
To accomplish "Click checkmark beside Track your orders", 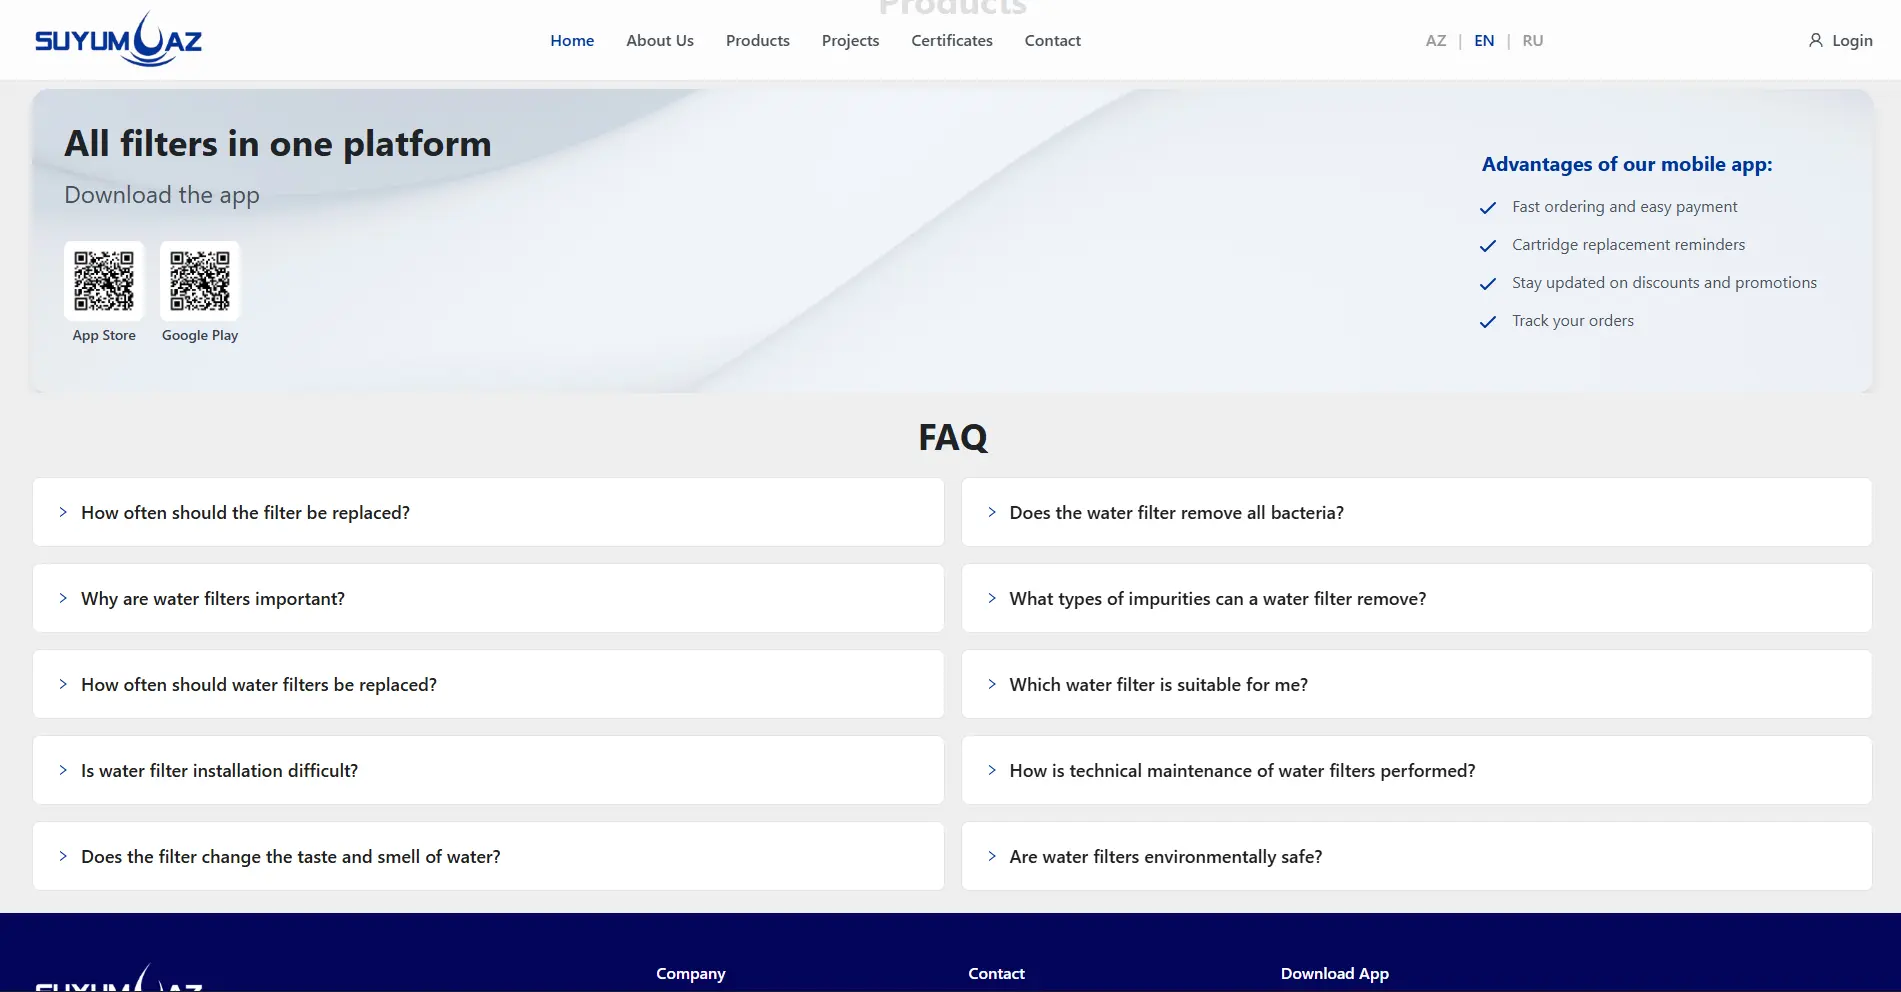I will pos(1488,322).
